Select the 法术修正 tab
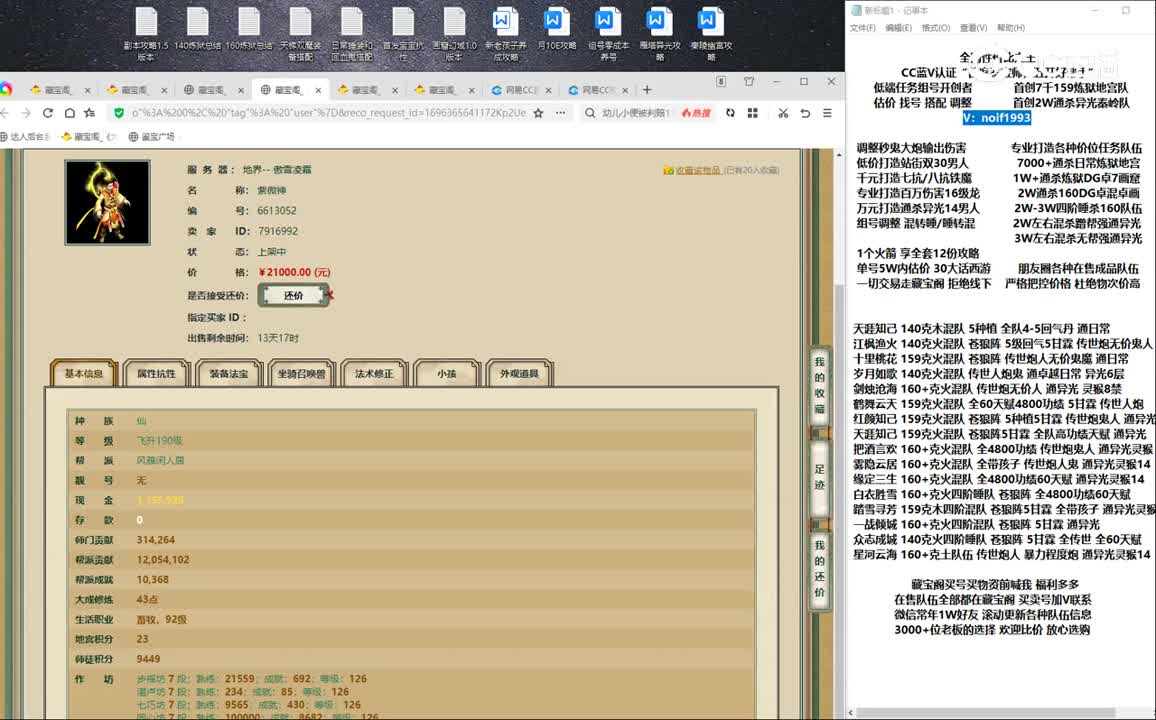Screen dimensions: 1156x720 (375, 374)
